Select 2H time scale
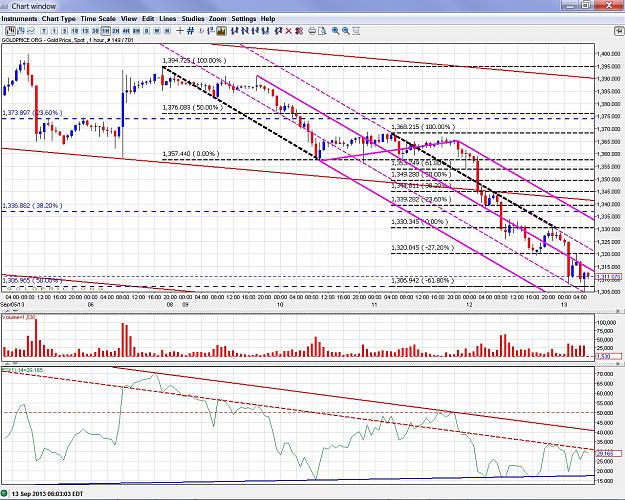The image size is (625, 500). [x=116, y=31]
